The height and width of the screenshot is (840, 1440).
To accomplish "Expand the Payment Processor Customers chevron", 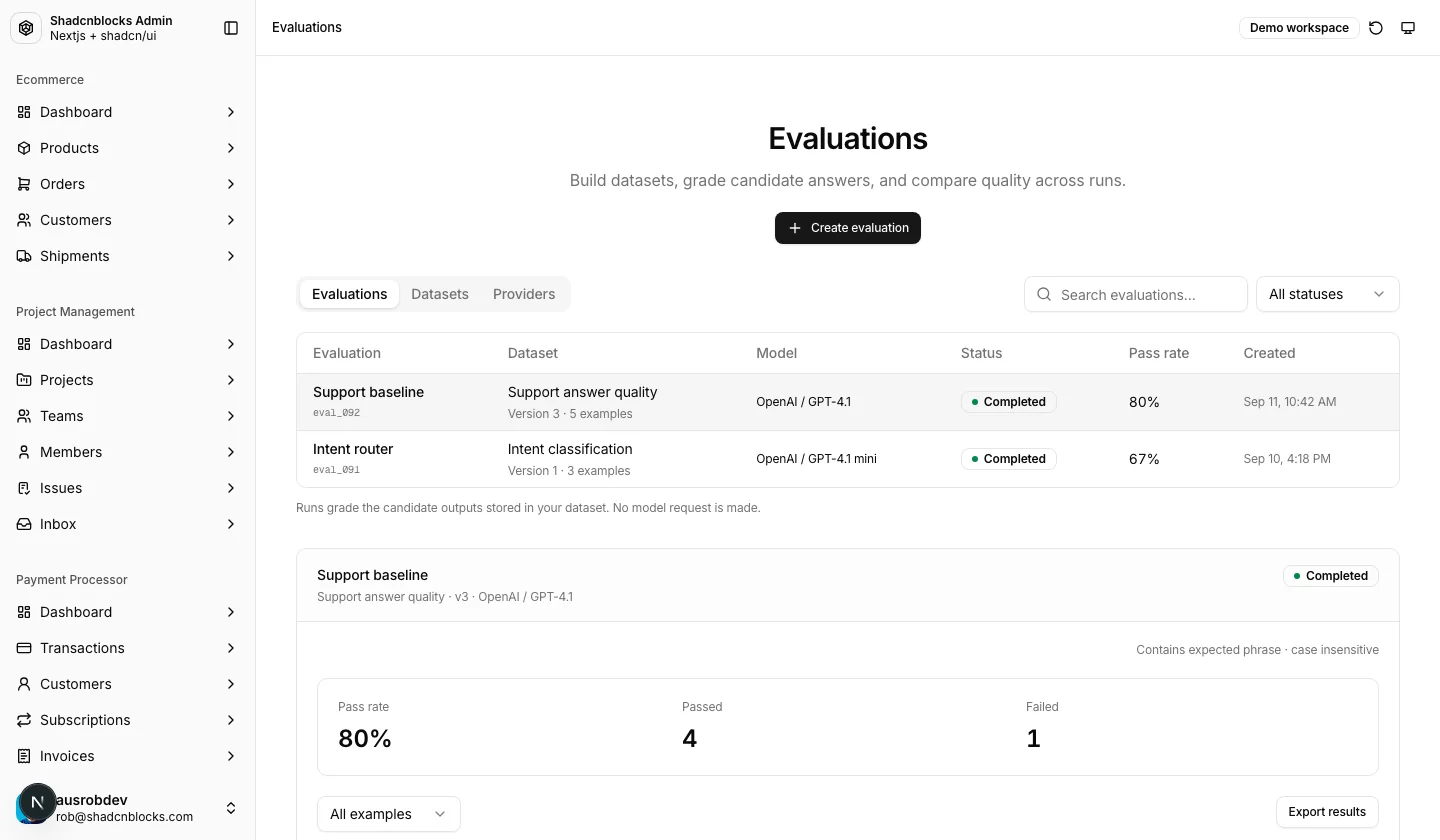I will coord(231,684).
